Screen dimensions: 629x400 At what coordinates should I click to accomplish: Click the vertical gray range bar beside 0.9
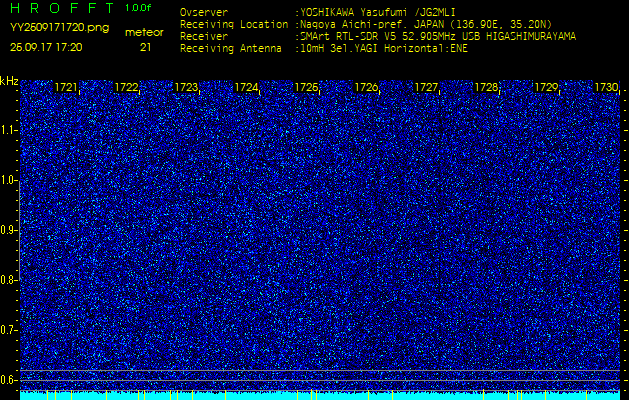point(19,230)
